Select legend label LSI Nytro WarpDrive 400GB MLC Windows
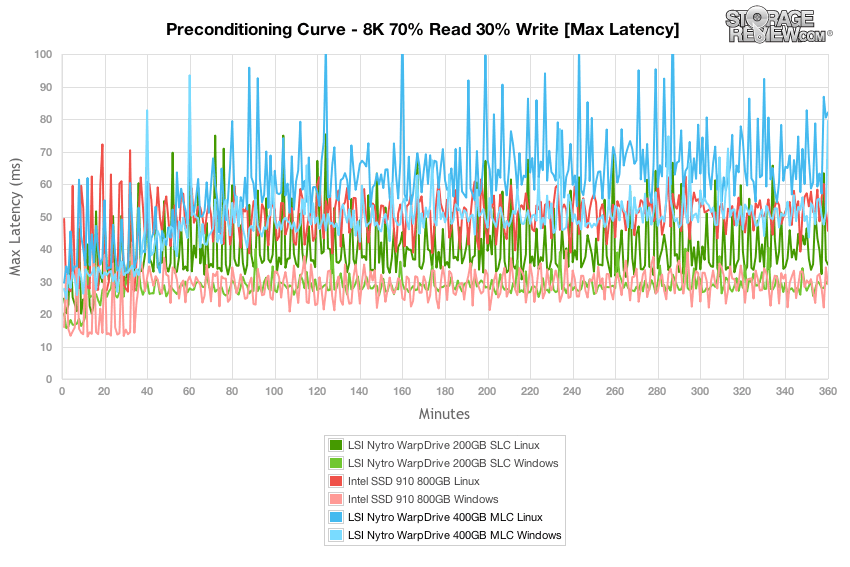This screenshot has height=567, width=850. click(x=454, y=534)
